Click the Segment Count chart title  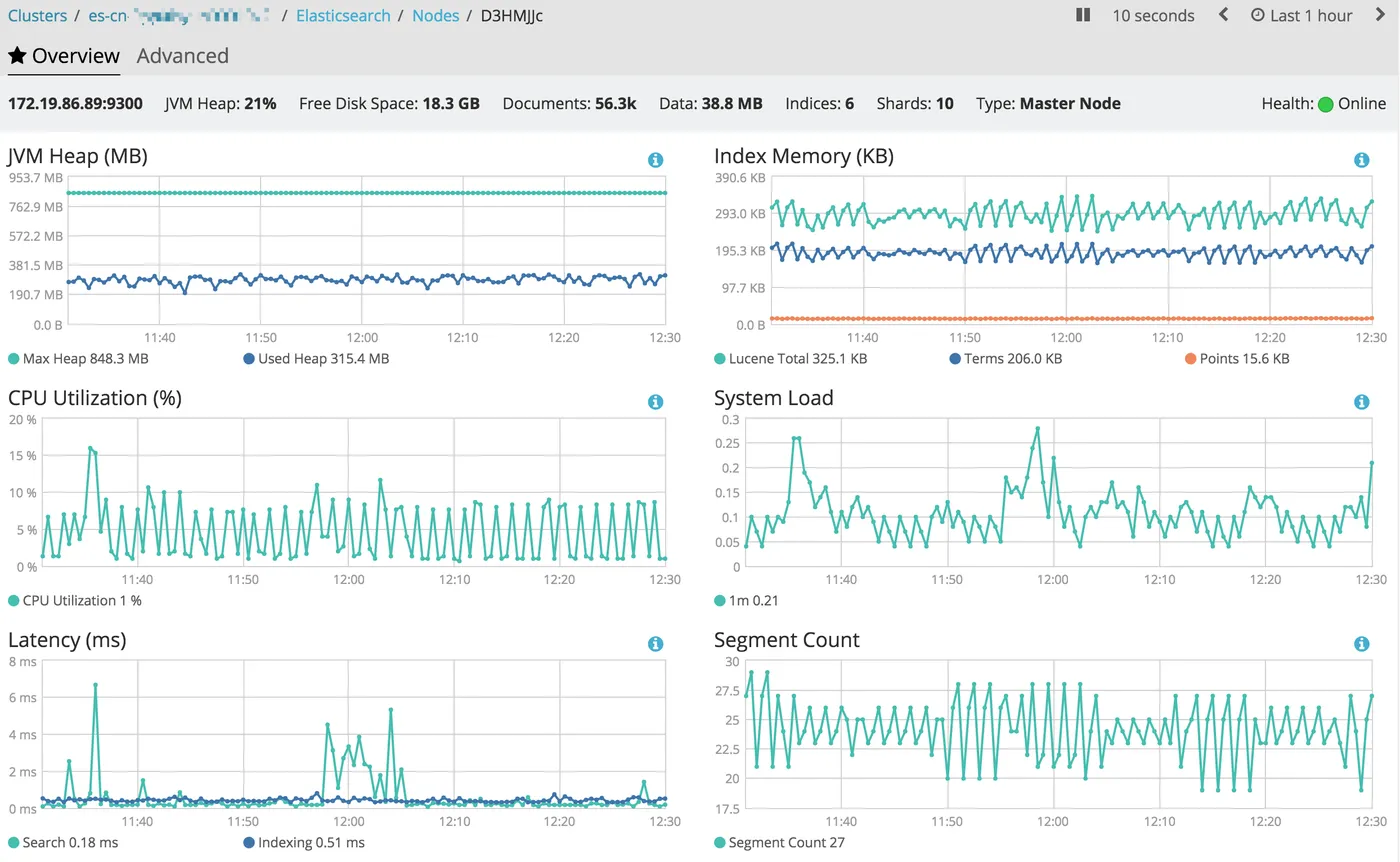click(x=787, y=641)
